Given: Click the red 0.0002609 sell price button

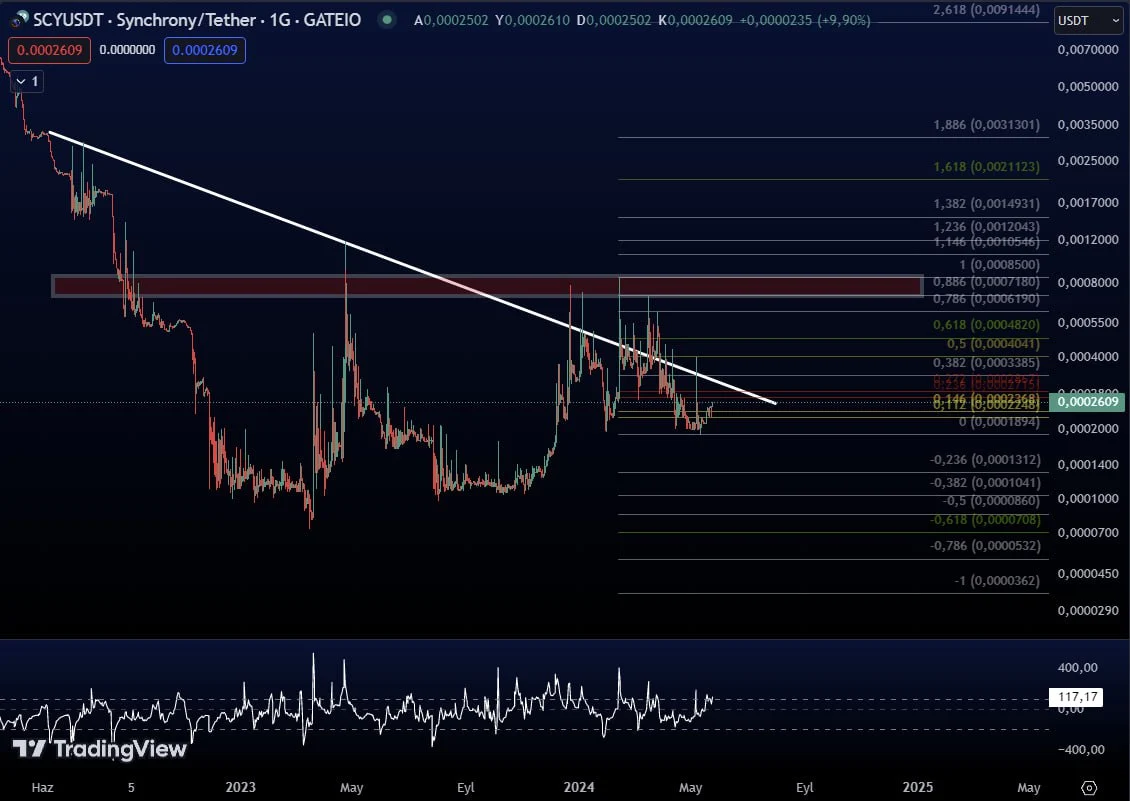Looking at the screenshot, I should point(50,50).
